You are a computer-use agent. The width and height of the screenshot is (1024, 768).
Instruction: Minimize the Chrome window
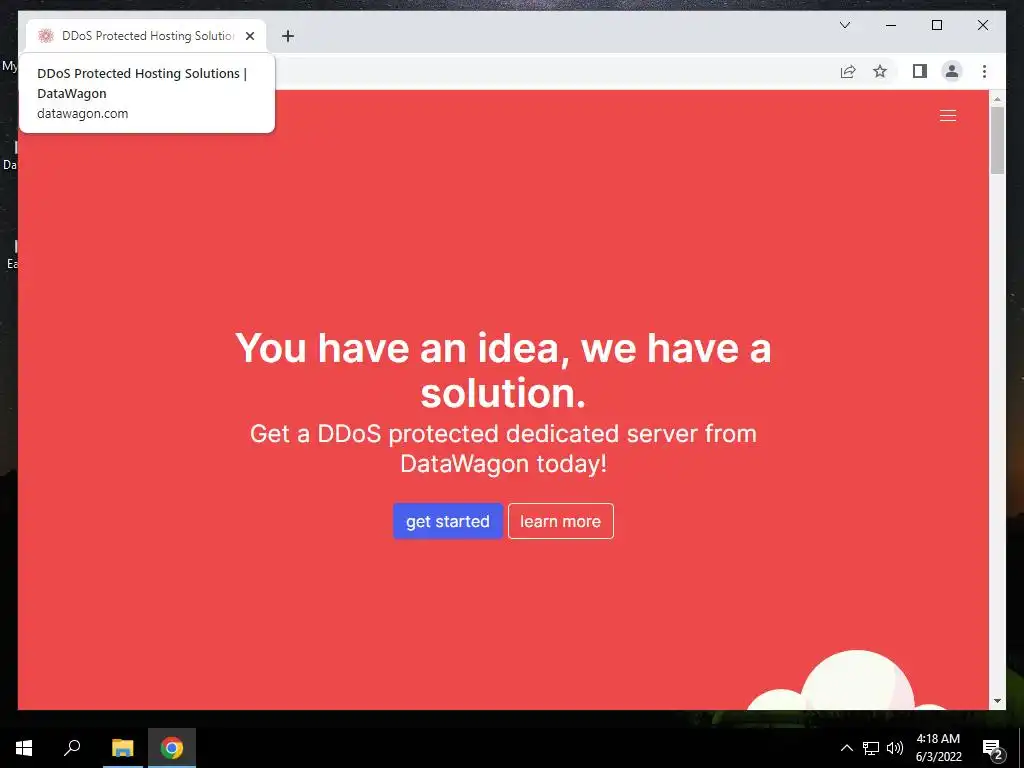(x=891, y=25)
